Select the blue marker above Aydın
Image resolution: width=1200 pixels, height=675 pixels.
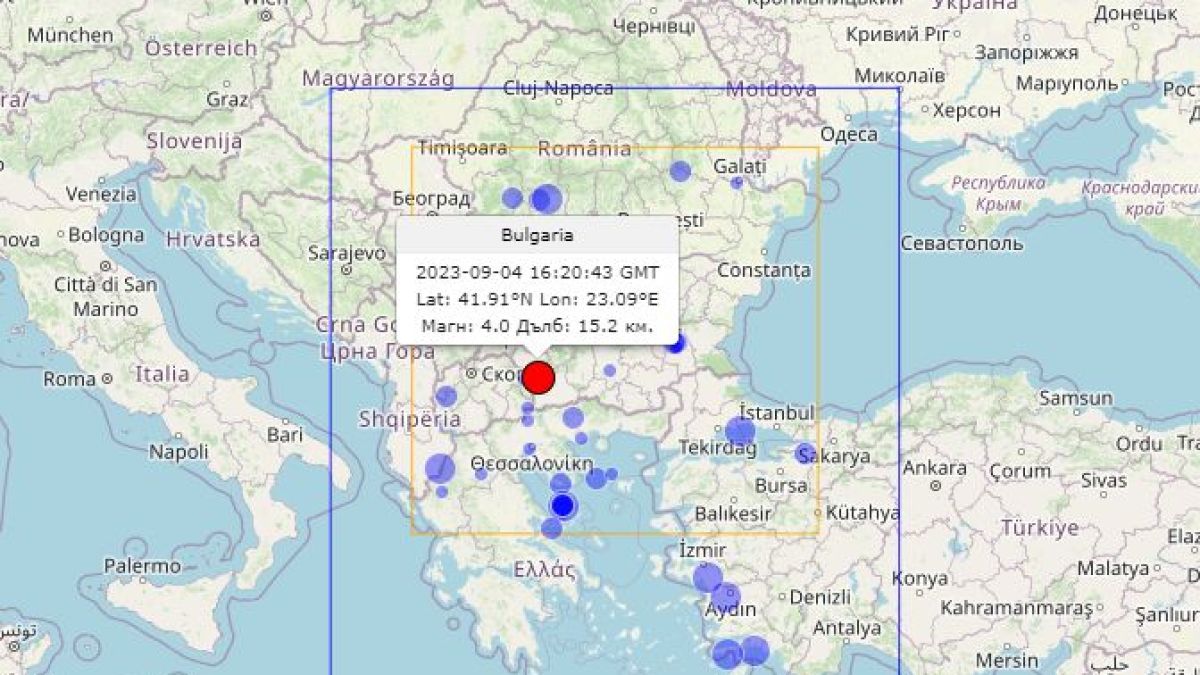point(726,598)
